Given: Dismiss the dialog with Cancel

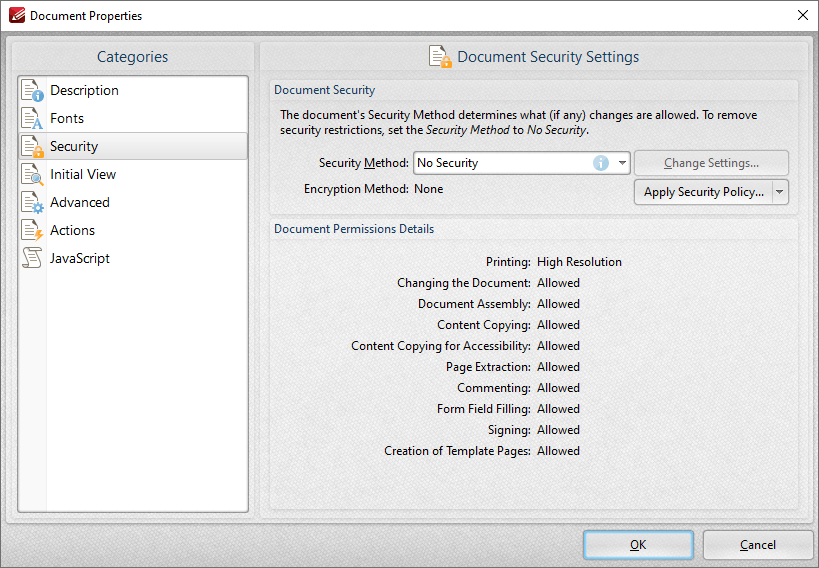Looking at the screenshot, I should pyautogui.click(x=757, y=545).
